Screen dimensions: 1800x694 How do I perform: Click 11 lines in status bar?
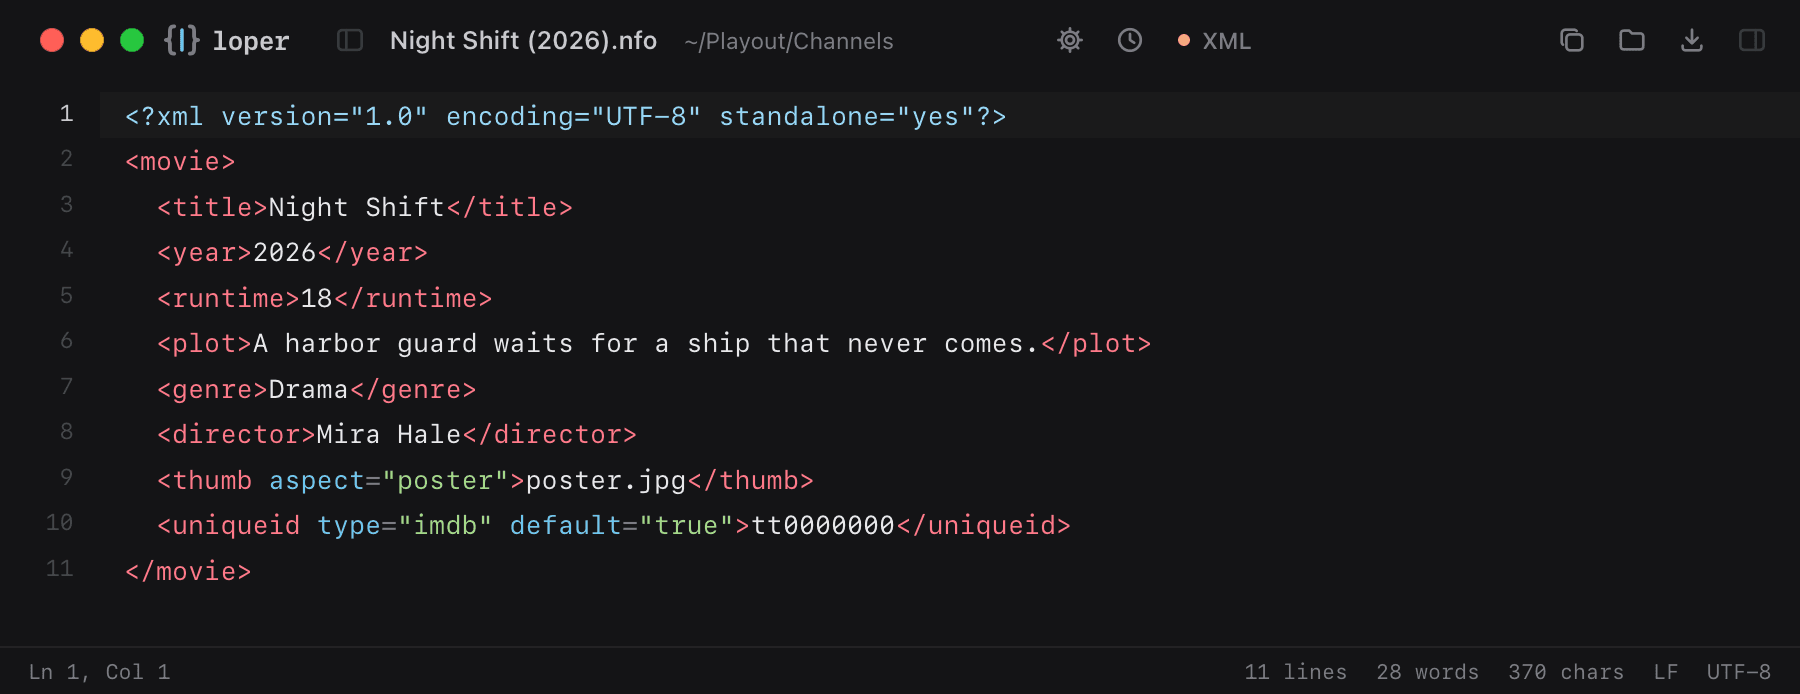pyautogui.click(x=1296, y=672)
